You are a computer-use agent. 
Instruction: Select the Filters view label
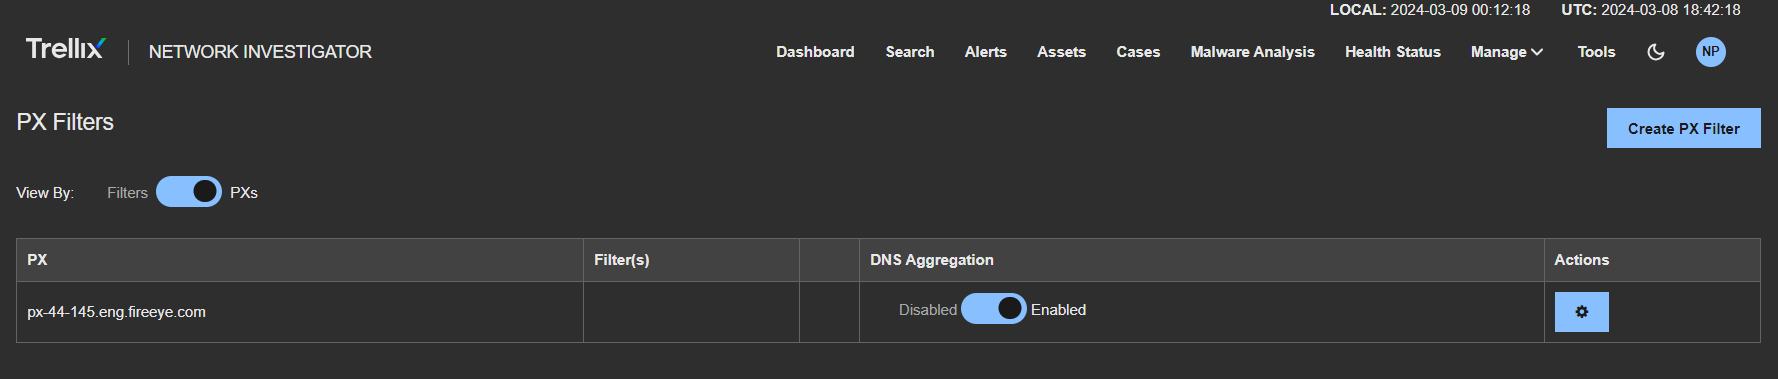point(127,193)
